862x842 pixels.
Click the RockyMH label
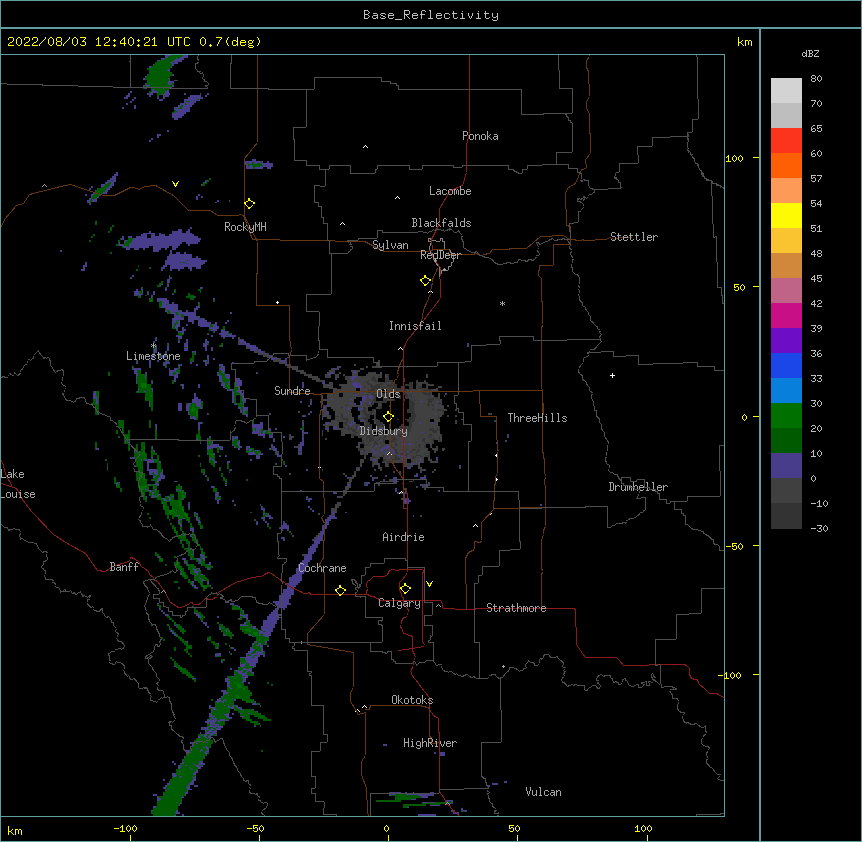point(245,227)
